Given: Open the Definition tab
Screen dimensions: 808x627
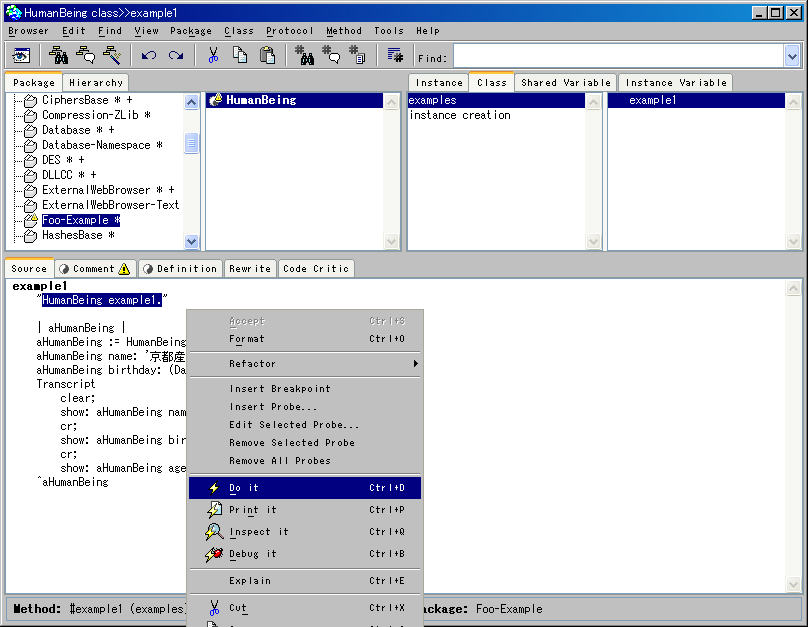Looking at the screenshot, I should pos(180,269).
